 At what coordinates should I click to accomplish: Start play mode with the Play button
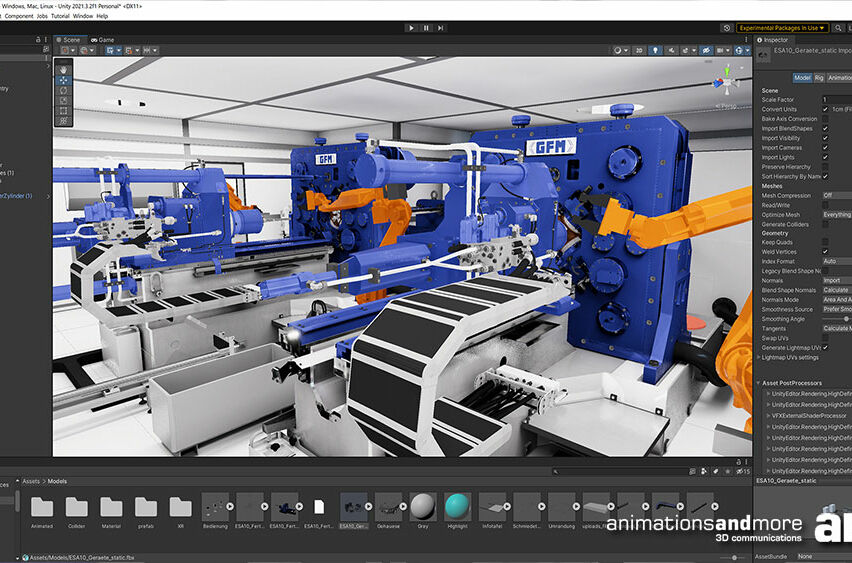click(x=411, y=28)
